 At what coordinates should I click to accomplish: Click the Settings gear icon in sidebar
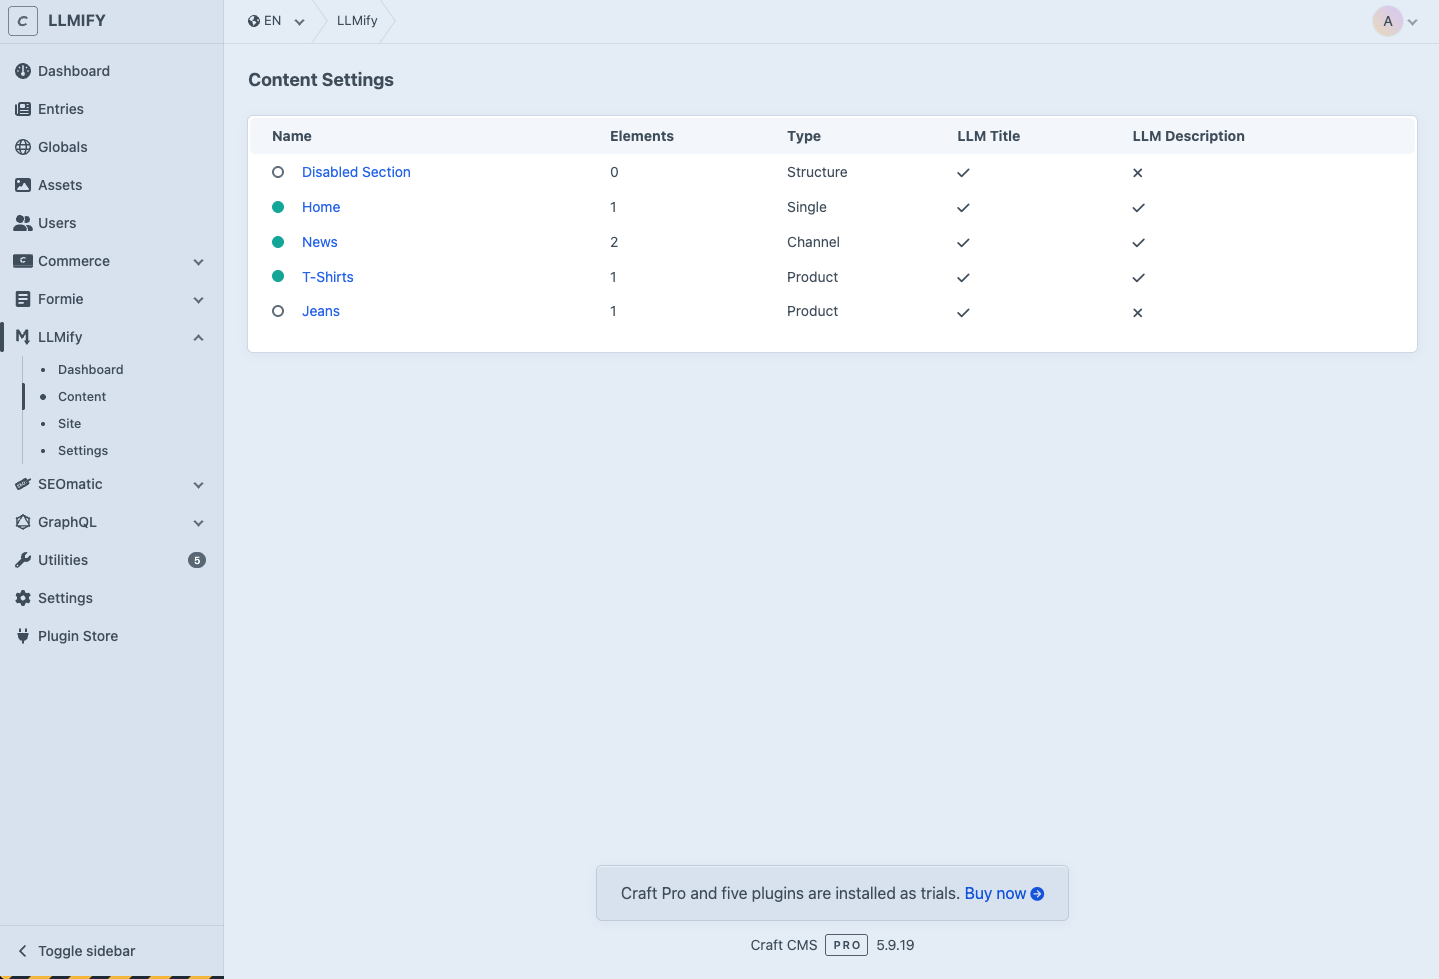point(23,598)
